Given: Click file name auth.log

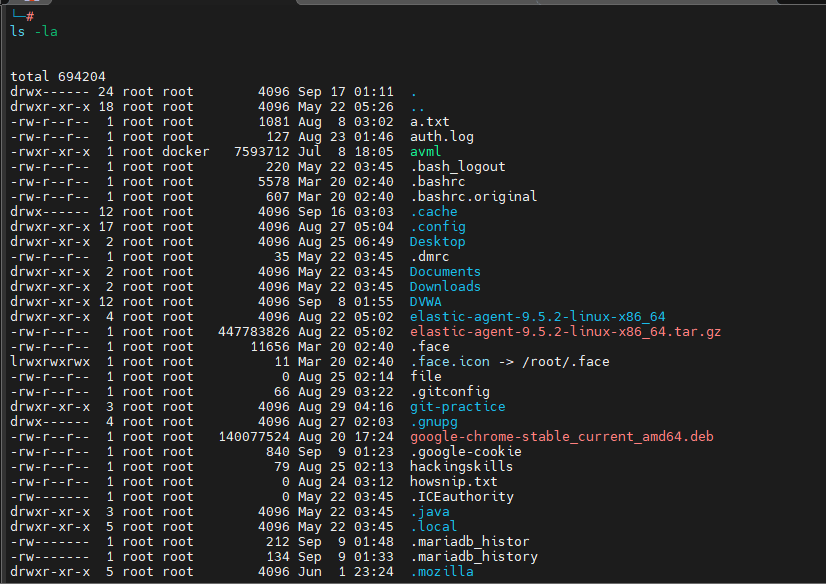Looking at the screenshot, I should (x=441, y=137).
